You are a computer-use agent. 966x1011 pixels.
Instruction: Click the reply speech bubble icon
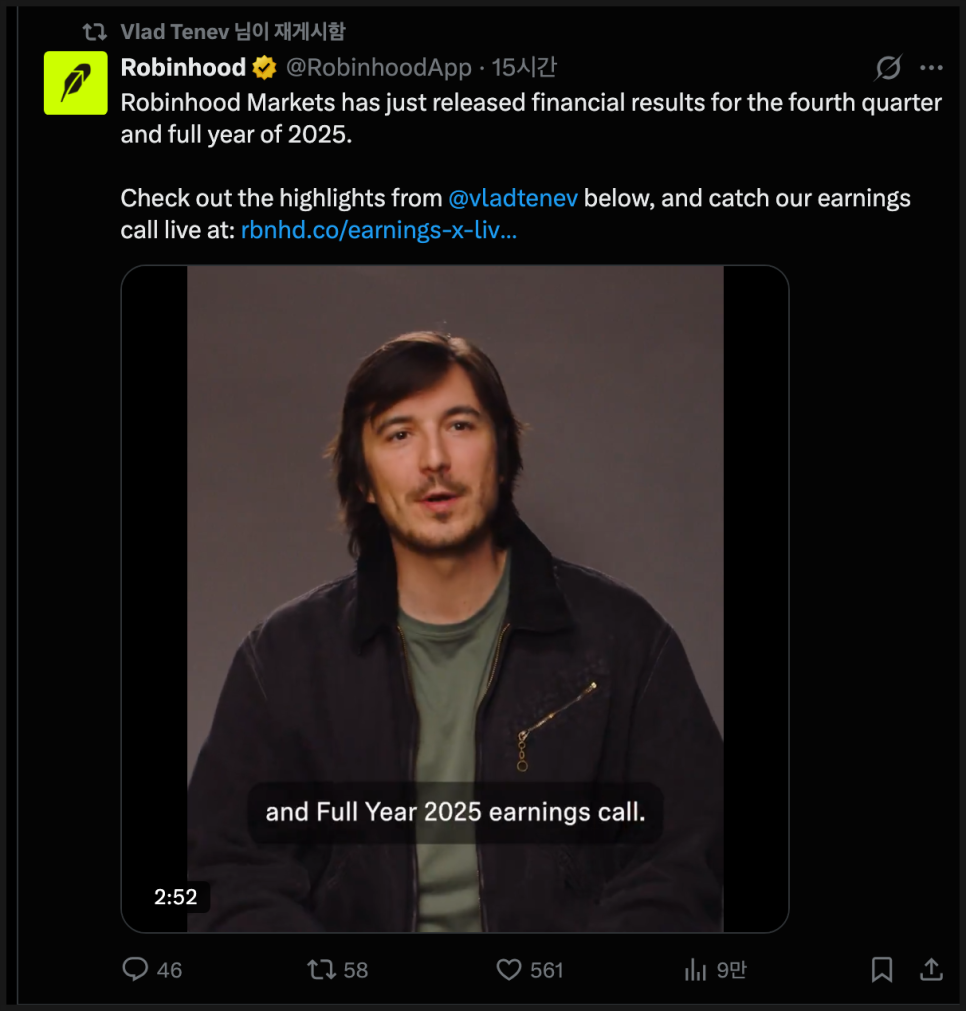(x=135, y=969)
